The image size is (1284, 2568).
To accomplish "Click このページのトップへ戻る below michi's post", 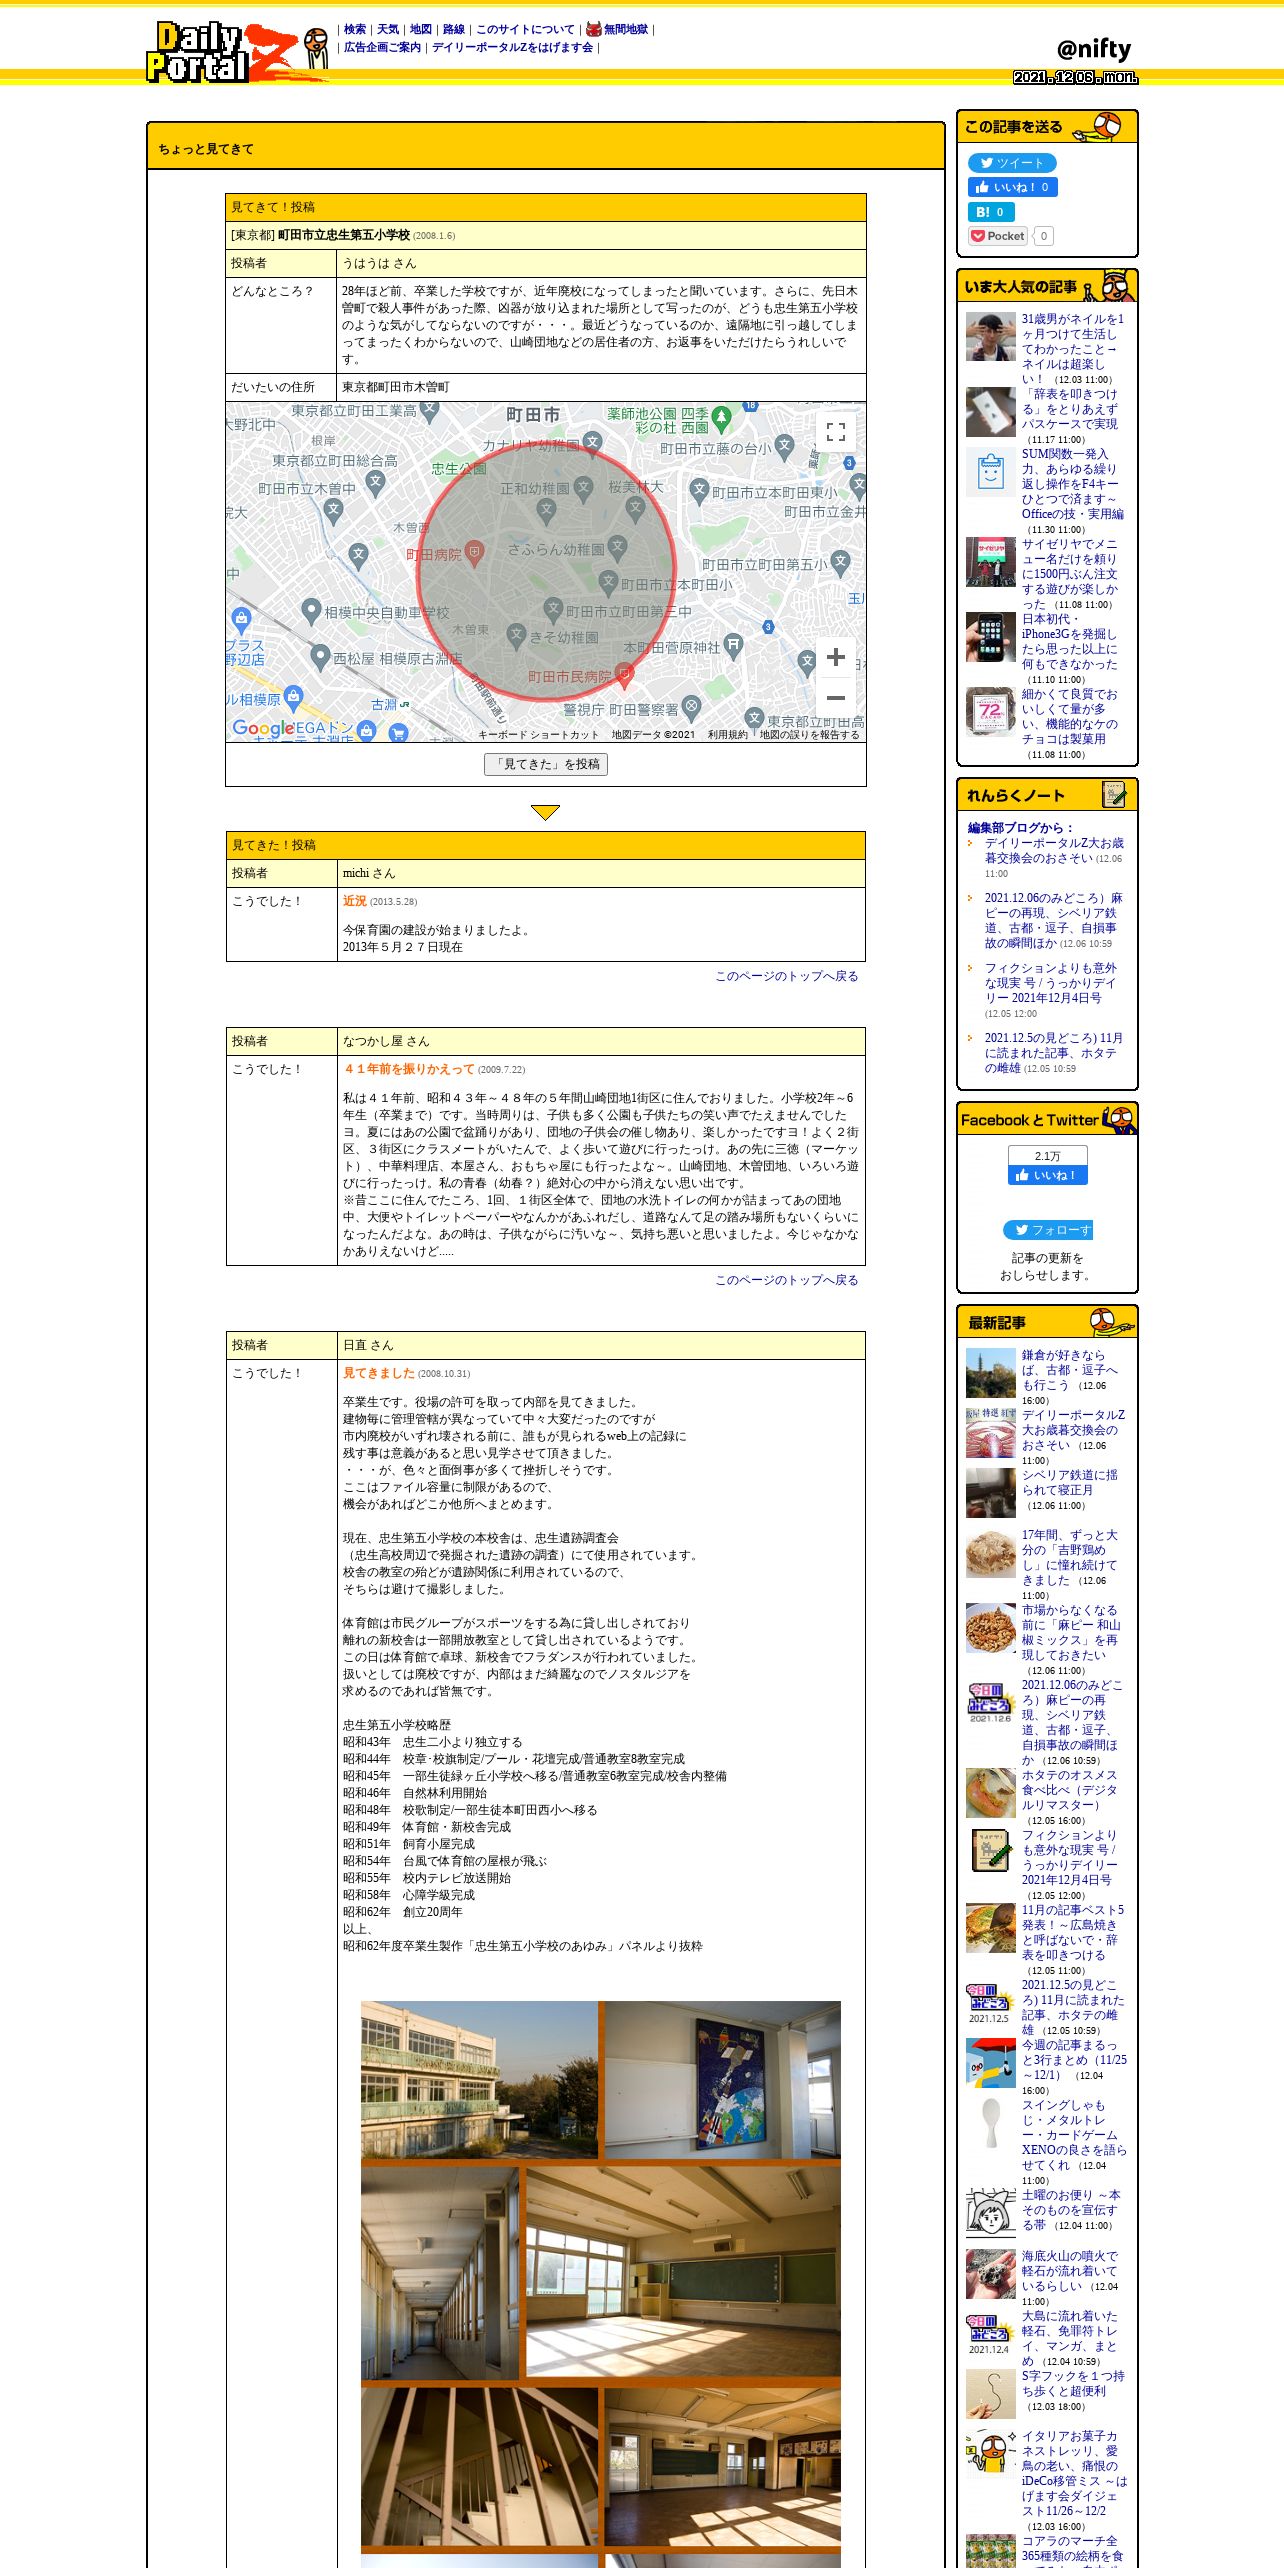I will [x=786, y=976].
